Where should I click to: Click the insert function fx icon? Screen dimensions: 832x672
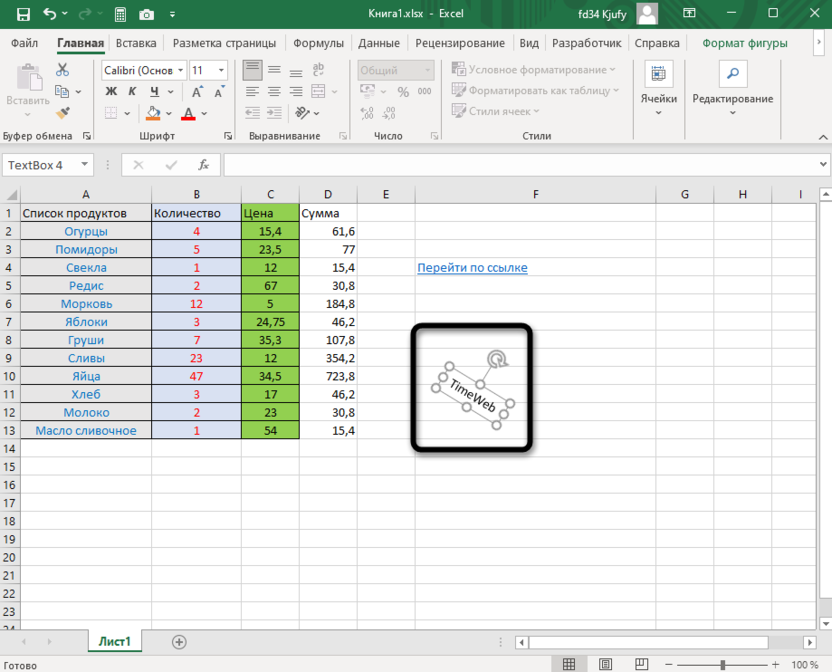tap(203, 165)
